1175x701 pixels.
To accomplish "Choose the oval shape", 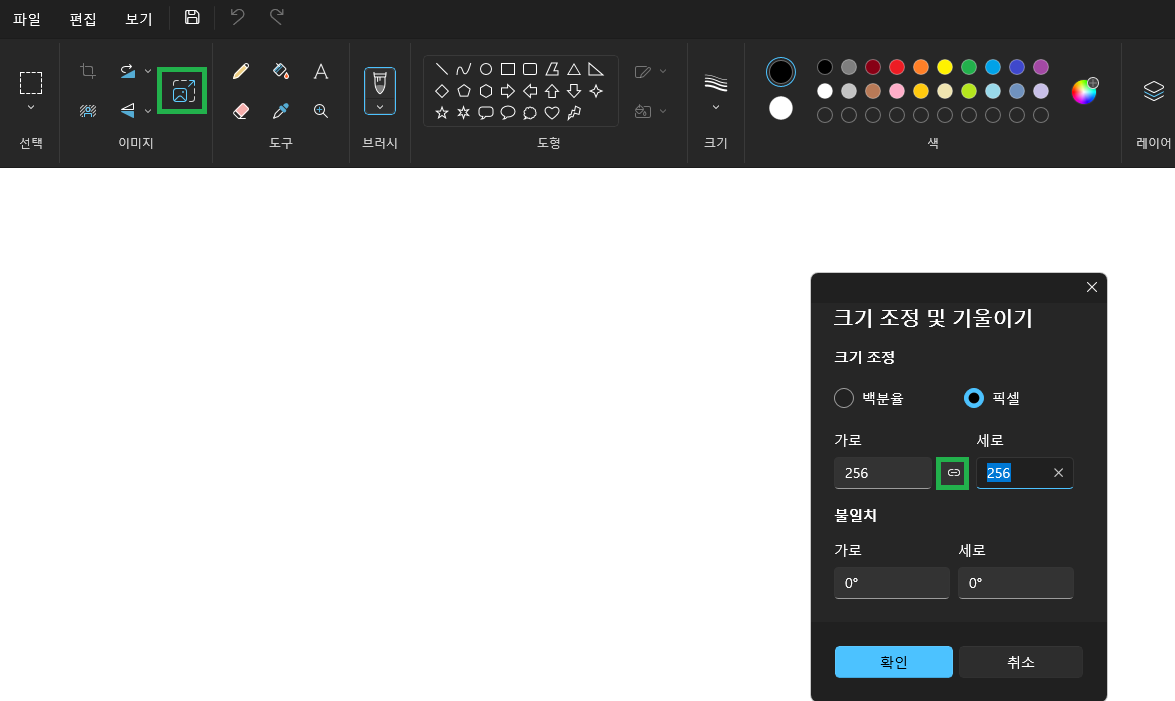I will point(486,69).
